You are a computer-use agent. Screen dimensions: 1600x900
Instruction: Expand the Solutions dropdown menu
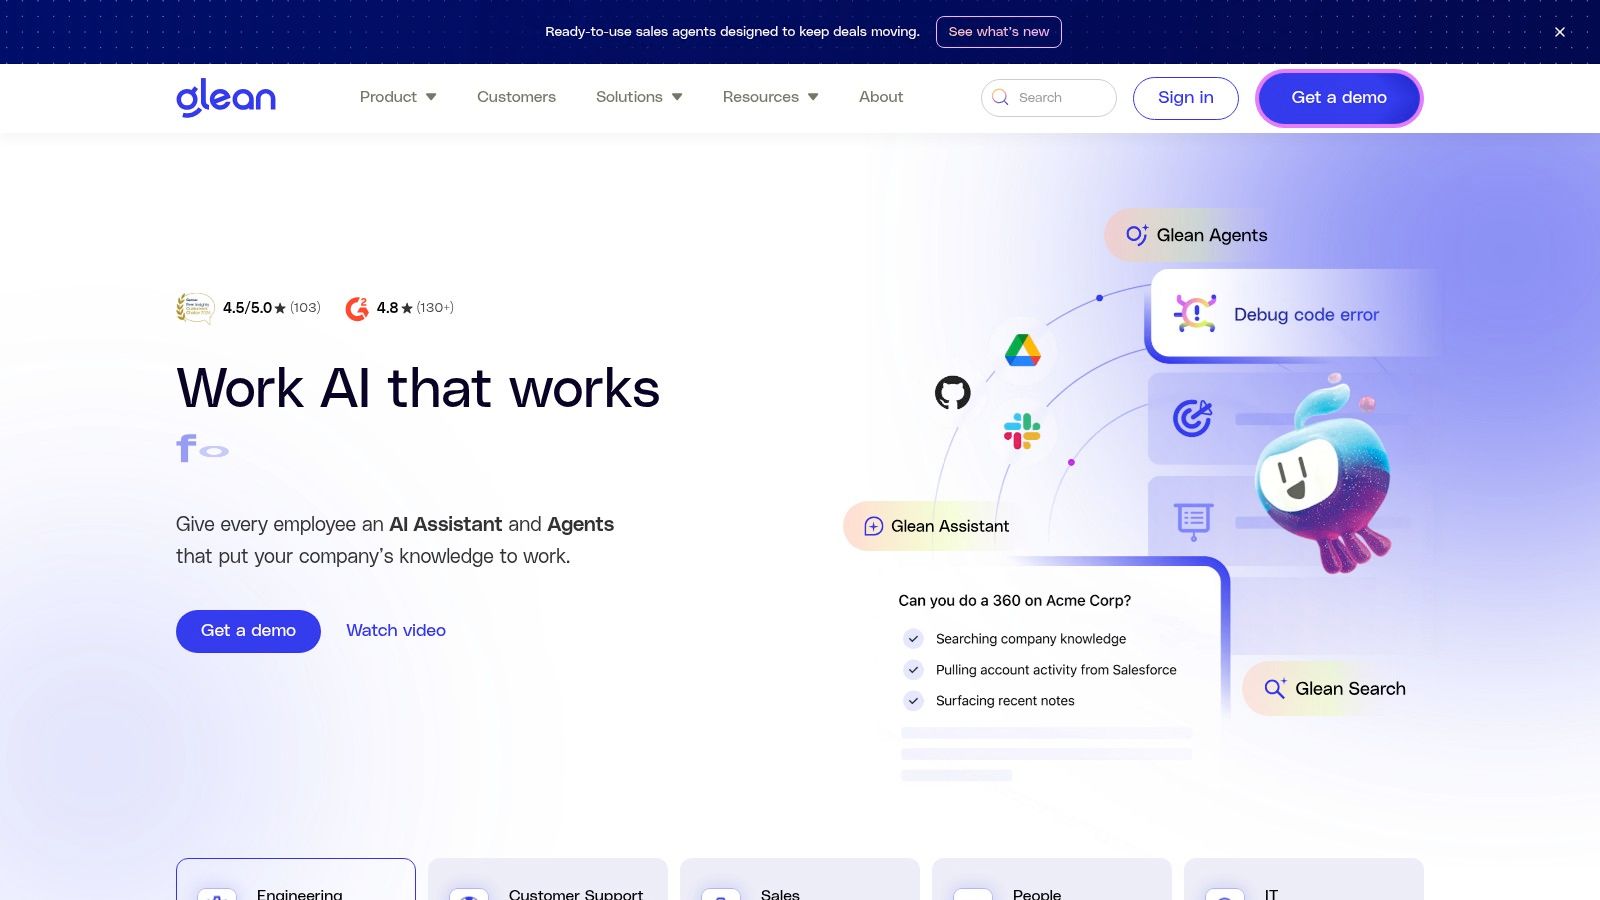(639, 97)
